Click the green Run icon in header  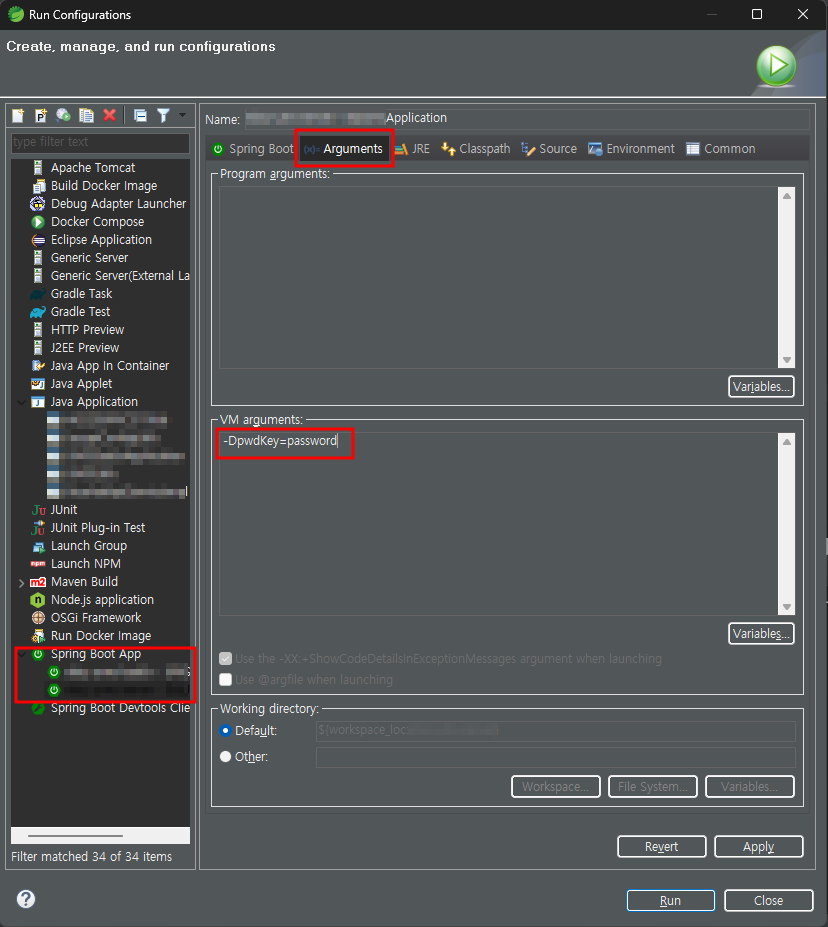pos(776,66)
